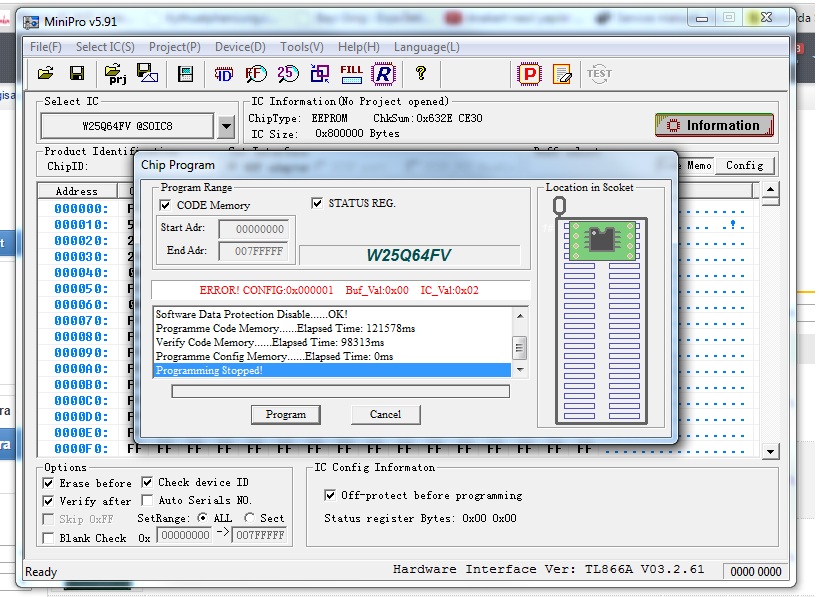
Task: Click the Save floppy disk icon
Action: (x=76, y=73)
